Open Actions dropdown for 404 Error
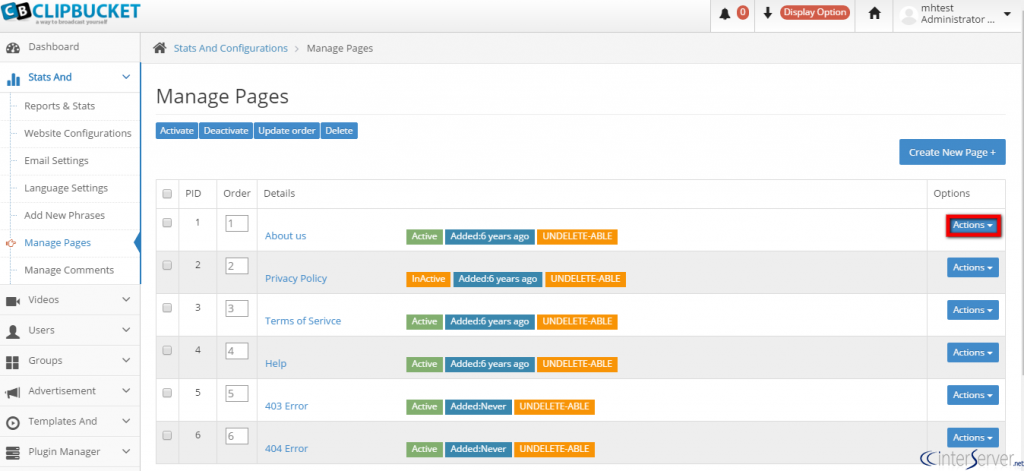 [973, 438]
